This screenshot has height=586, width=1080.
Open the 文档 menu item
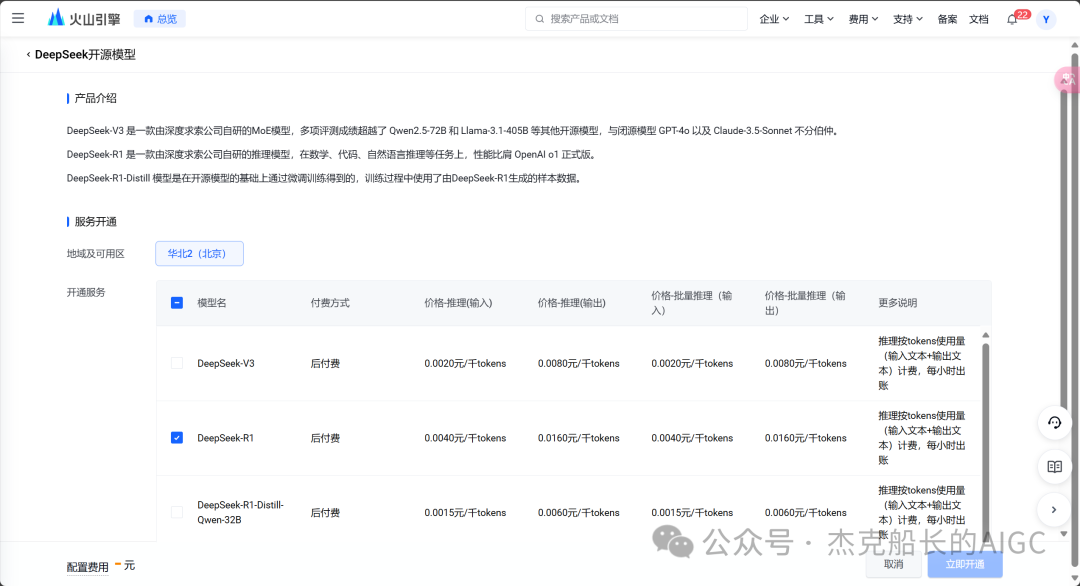[x=979, y=19]
